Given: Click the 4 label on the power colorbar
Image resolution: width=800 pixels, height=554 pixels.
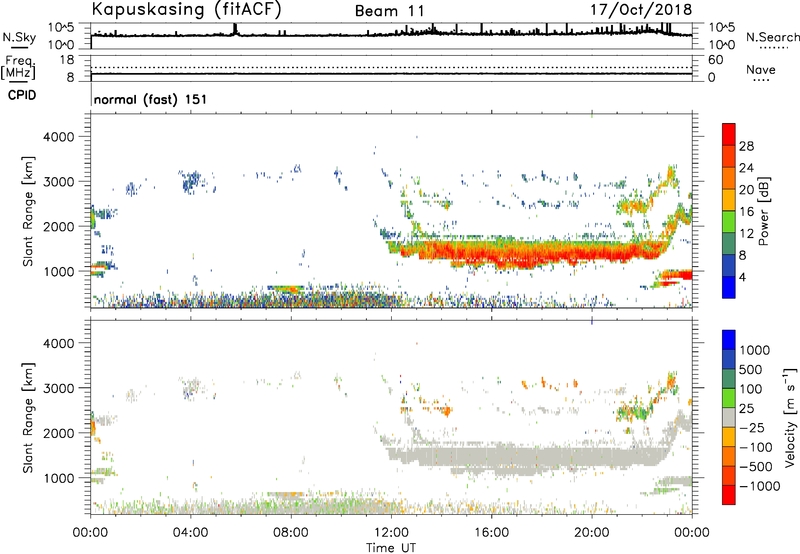Looking at the screenshot, I should tap(742, 278).
